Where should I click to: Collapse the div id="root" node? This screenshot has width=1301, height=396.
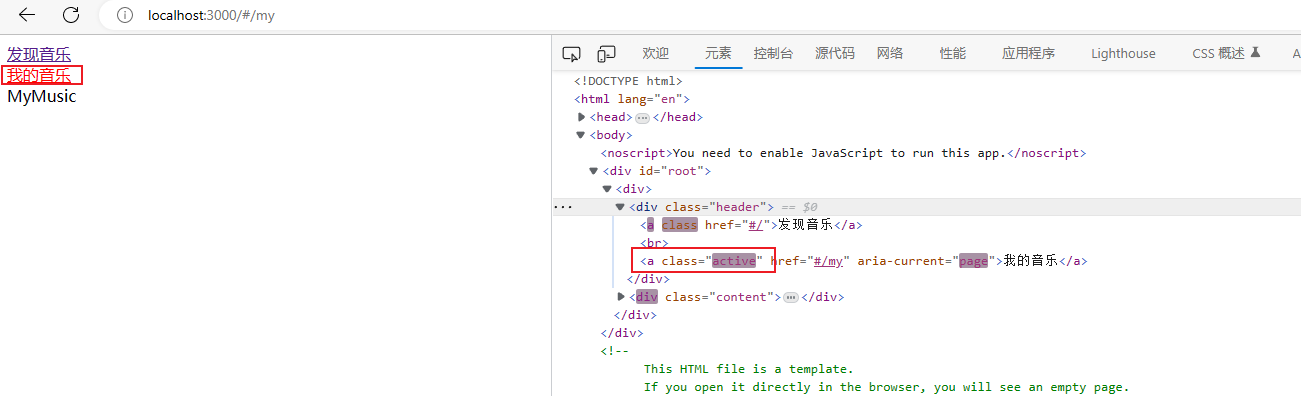[x=594, y=171]
